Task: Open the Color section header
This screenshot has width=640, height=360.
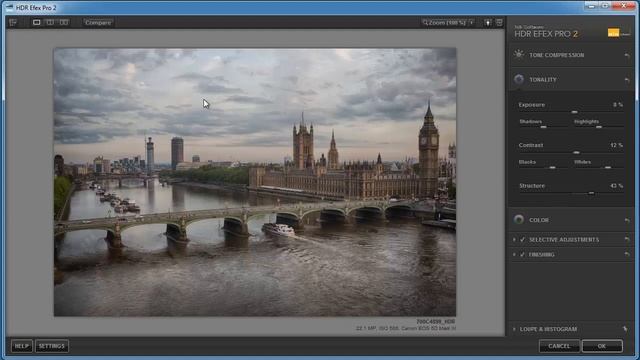Action: (x=539, y=220)
